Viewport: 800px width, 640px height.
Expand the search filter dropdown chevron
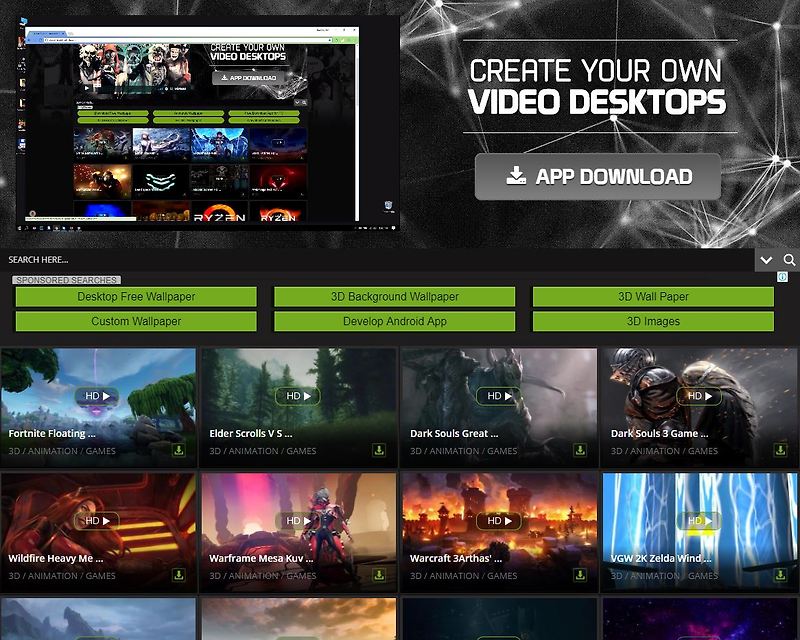(766, 260)
